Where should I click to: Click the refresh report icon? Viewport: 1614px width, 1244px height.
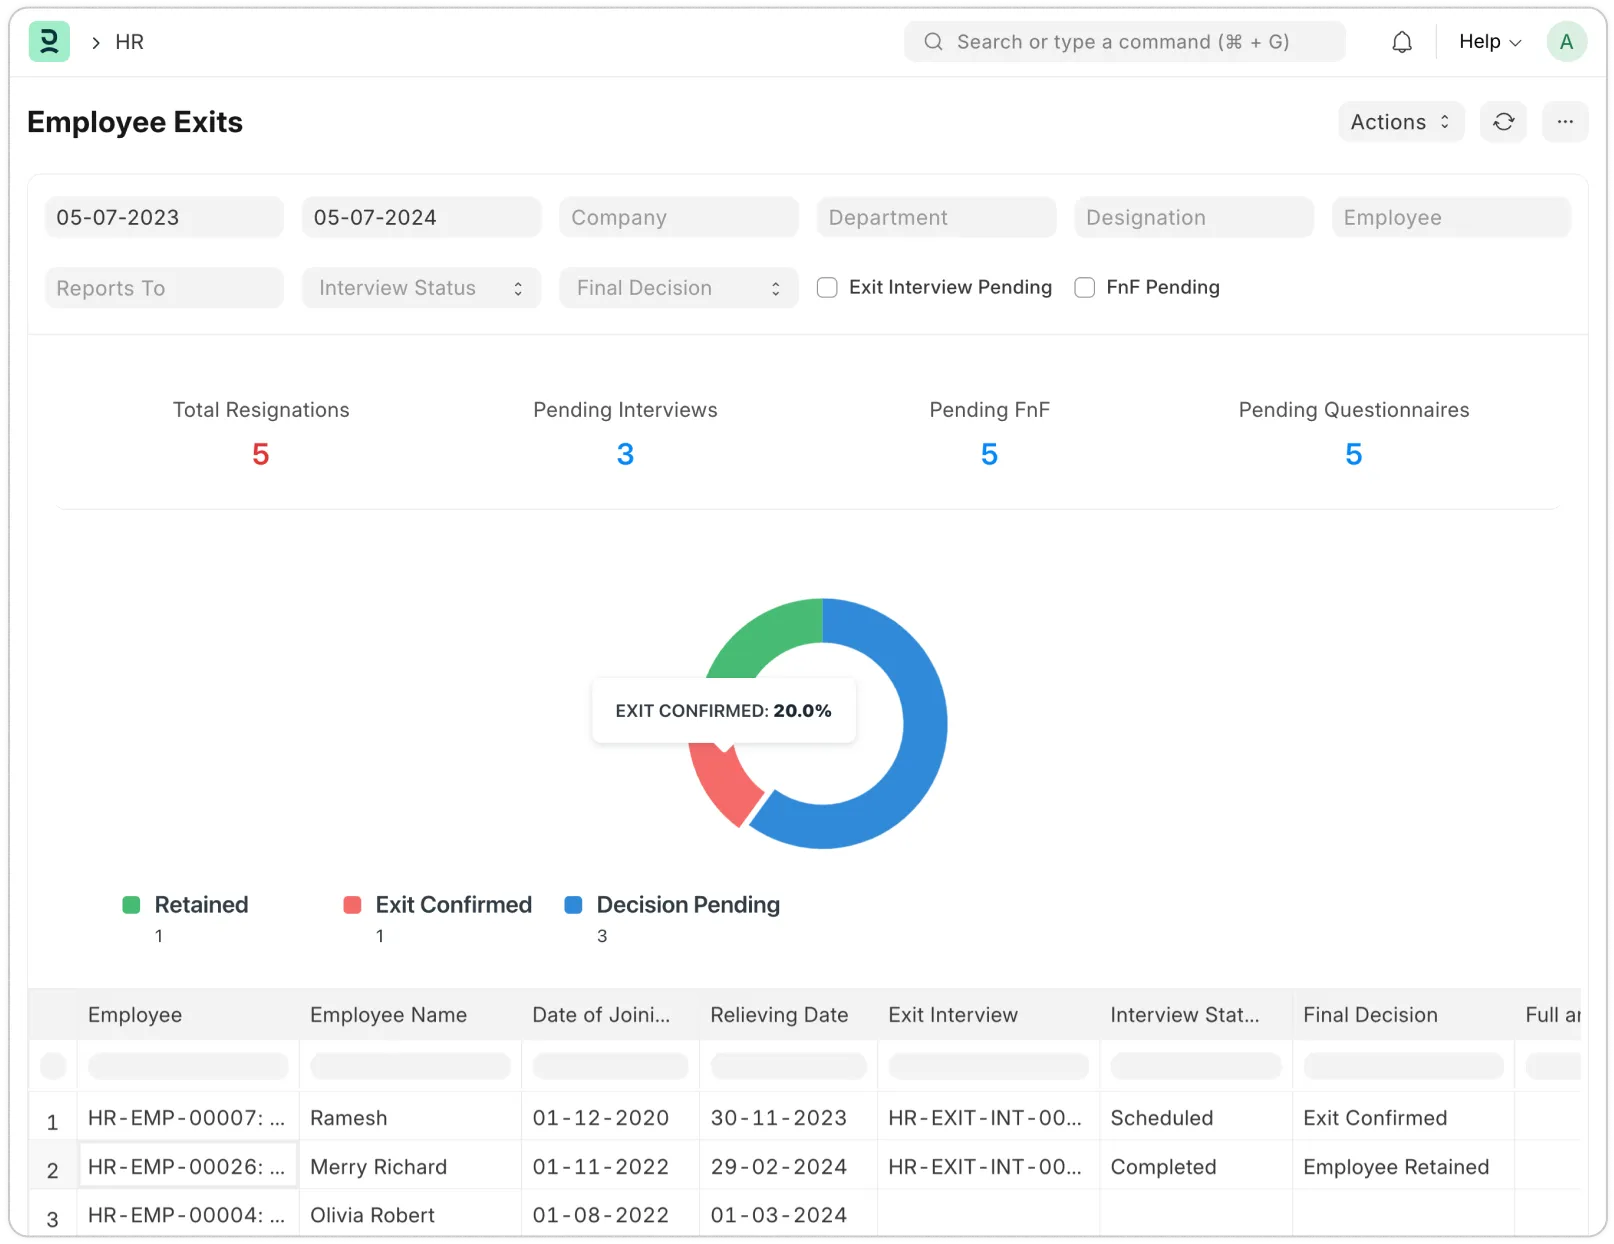[1503, 122]
